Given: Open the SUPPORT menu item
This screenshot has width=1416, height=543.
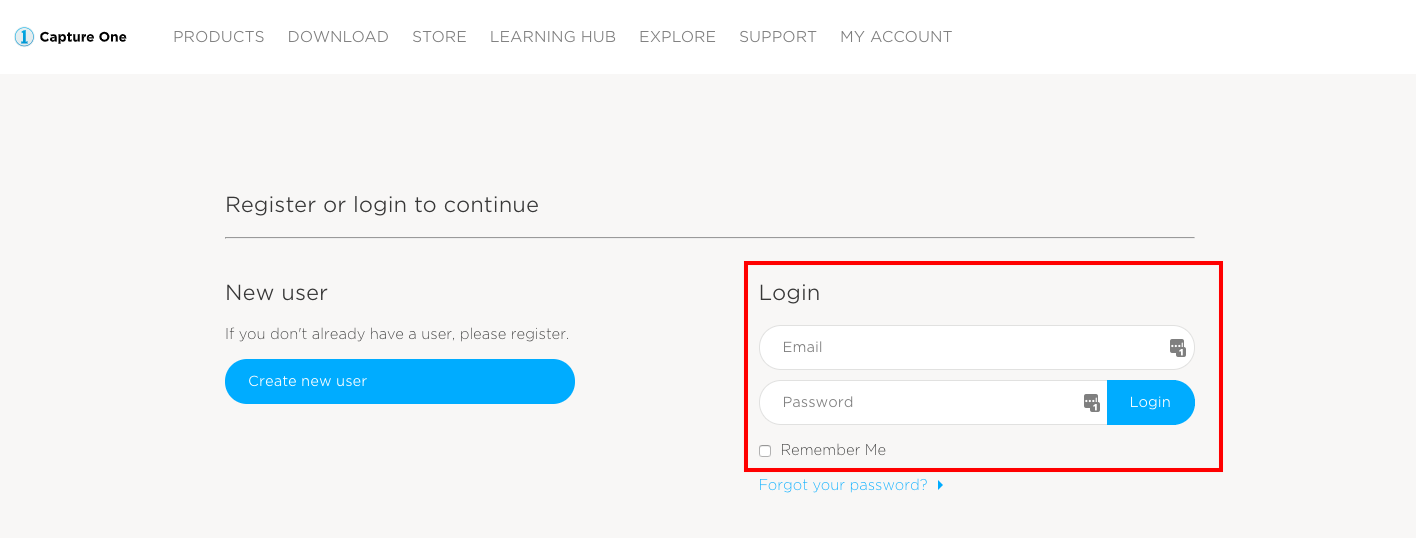Looking at the screenshot, I should [x=778, y=37].
